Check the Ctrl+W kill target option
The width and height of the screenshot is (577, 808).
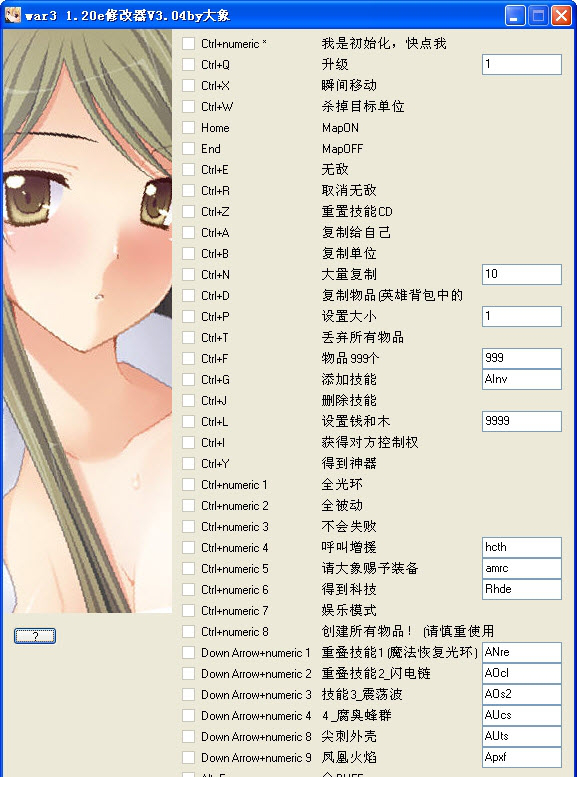click(x=189, y=106)
